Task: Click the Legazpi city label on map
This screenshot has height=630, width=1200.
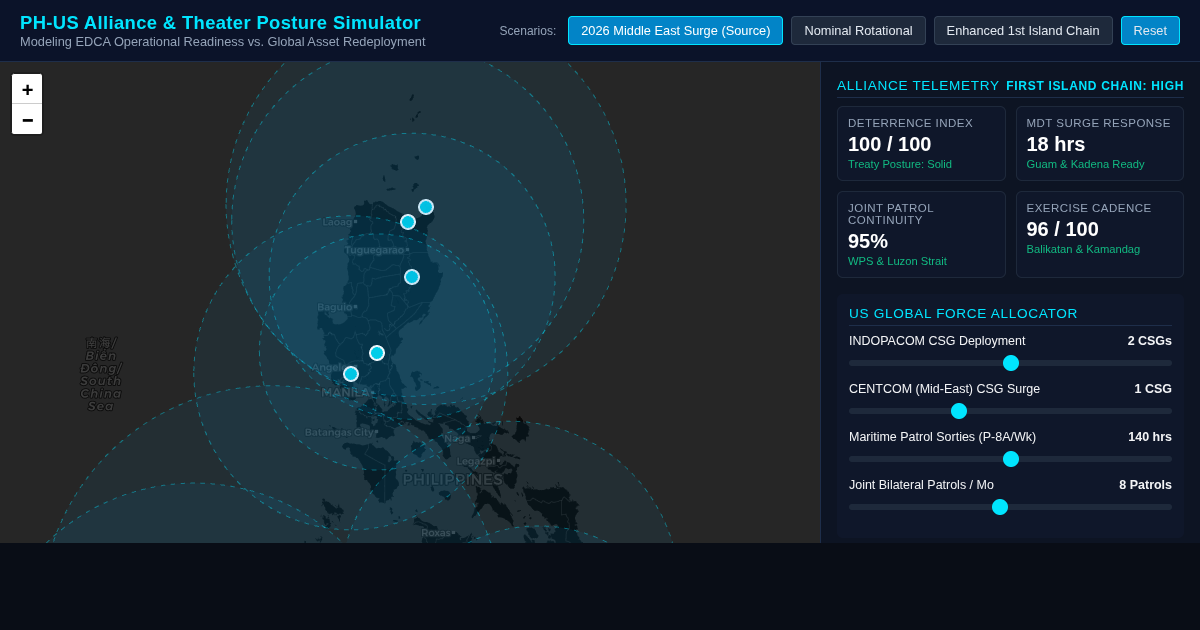Action: click(x=478, y=461)
